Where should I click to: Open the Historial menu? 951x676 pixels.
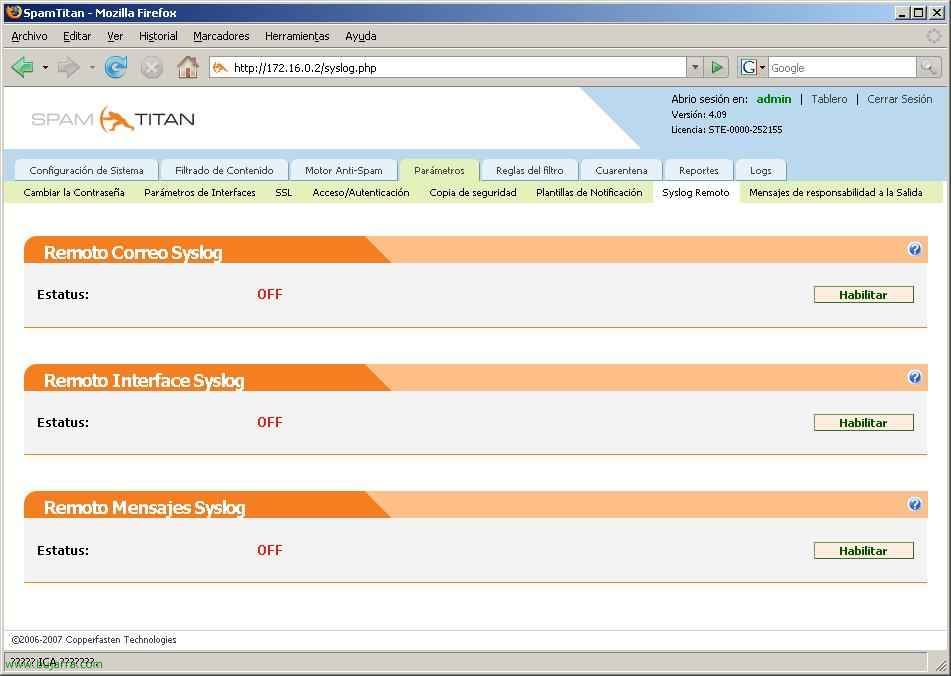point(158,36)
